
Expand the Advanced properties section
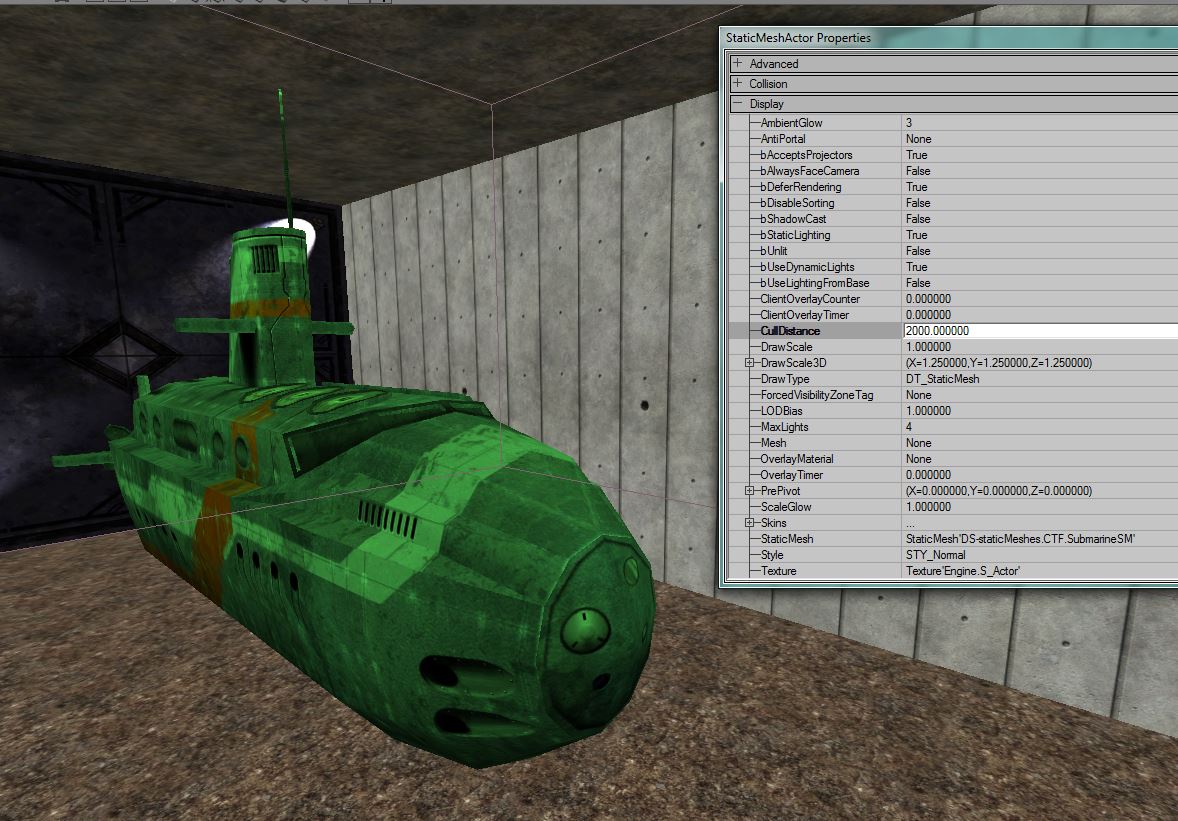click(x=738, y=64)
